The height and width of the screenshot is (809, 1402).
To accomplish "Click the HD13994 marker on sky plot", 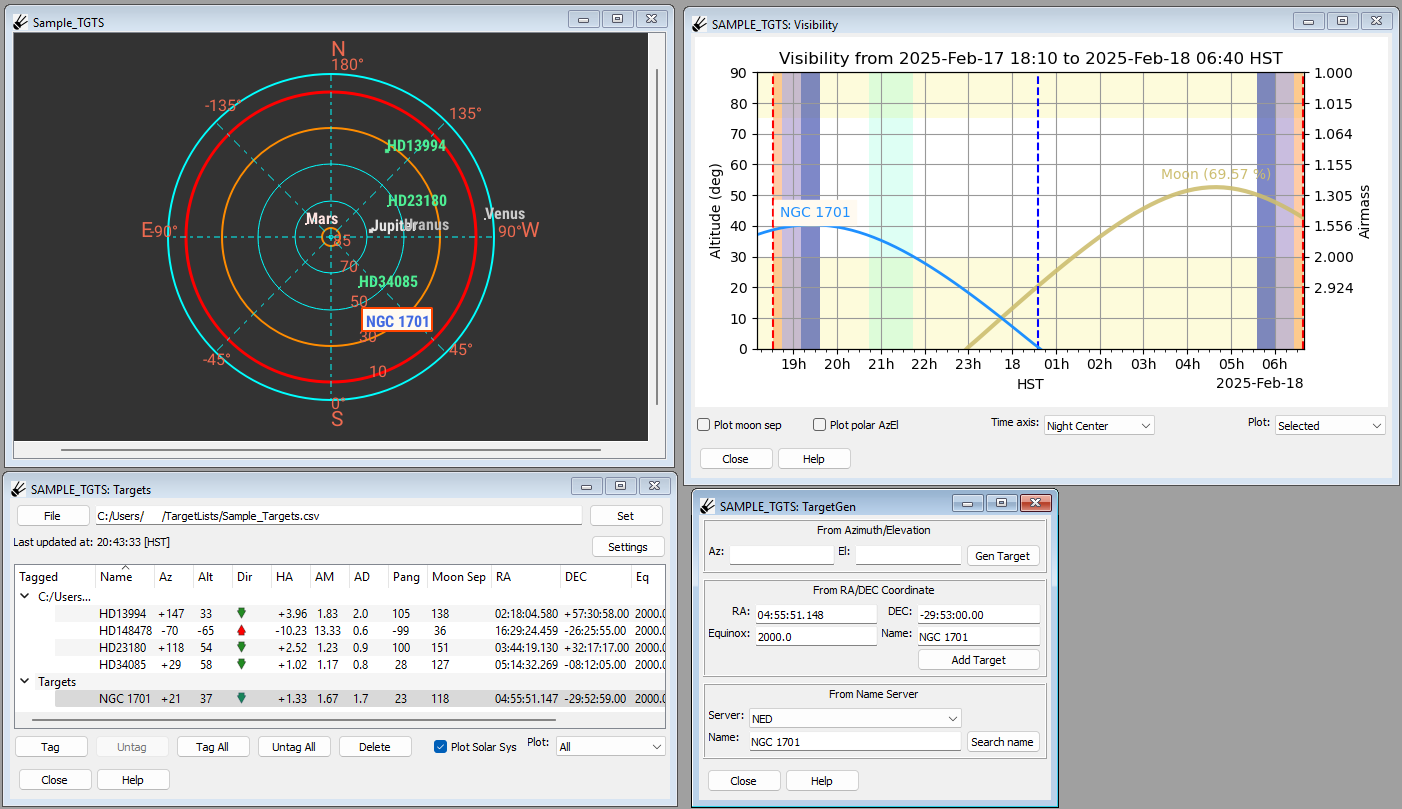I will click(x=416, y=146).
